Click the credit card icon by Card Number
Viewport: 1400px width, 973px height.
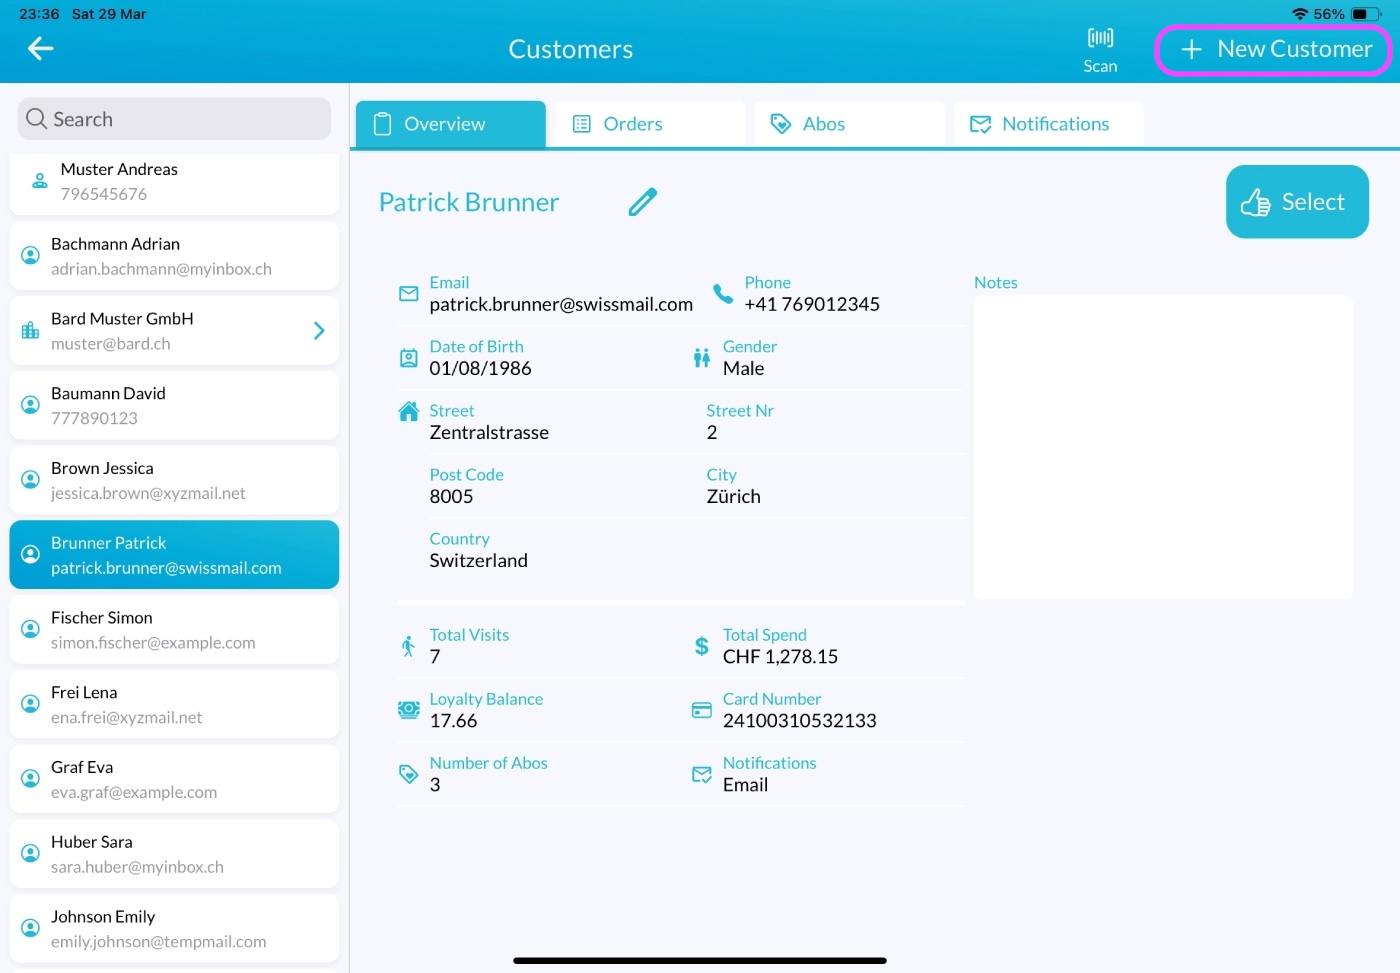tap(702, 710)
